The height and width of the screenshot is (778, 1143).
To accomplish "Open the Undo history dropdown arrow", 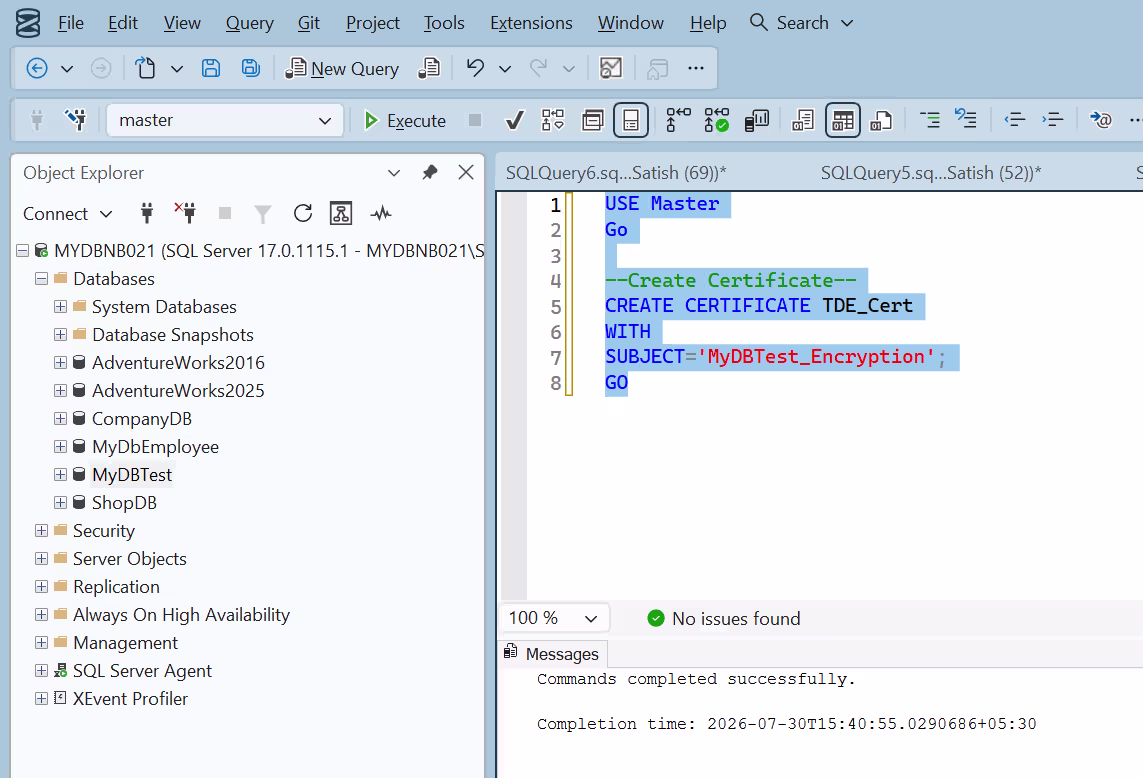I will (504, 69).
